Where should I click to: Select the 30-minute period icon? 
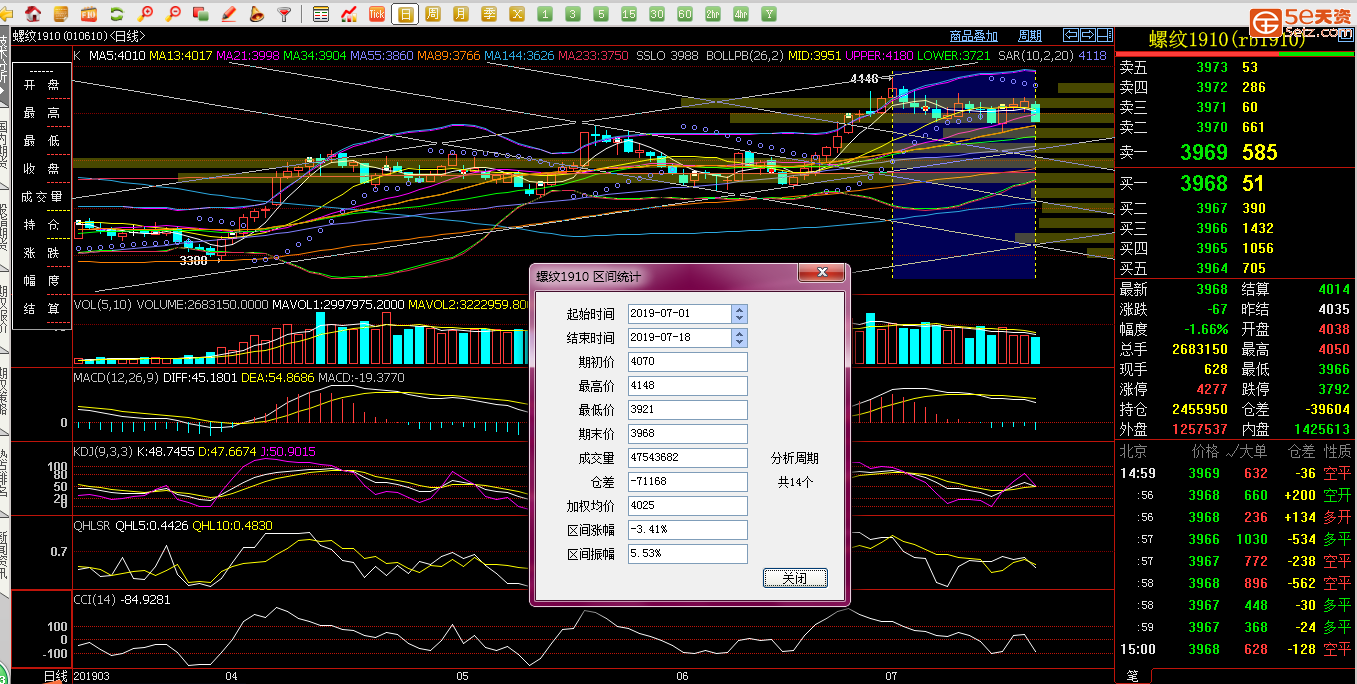[x=657, y=14]
